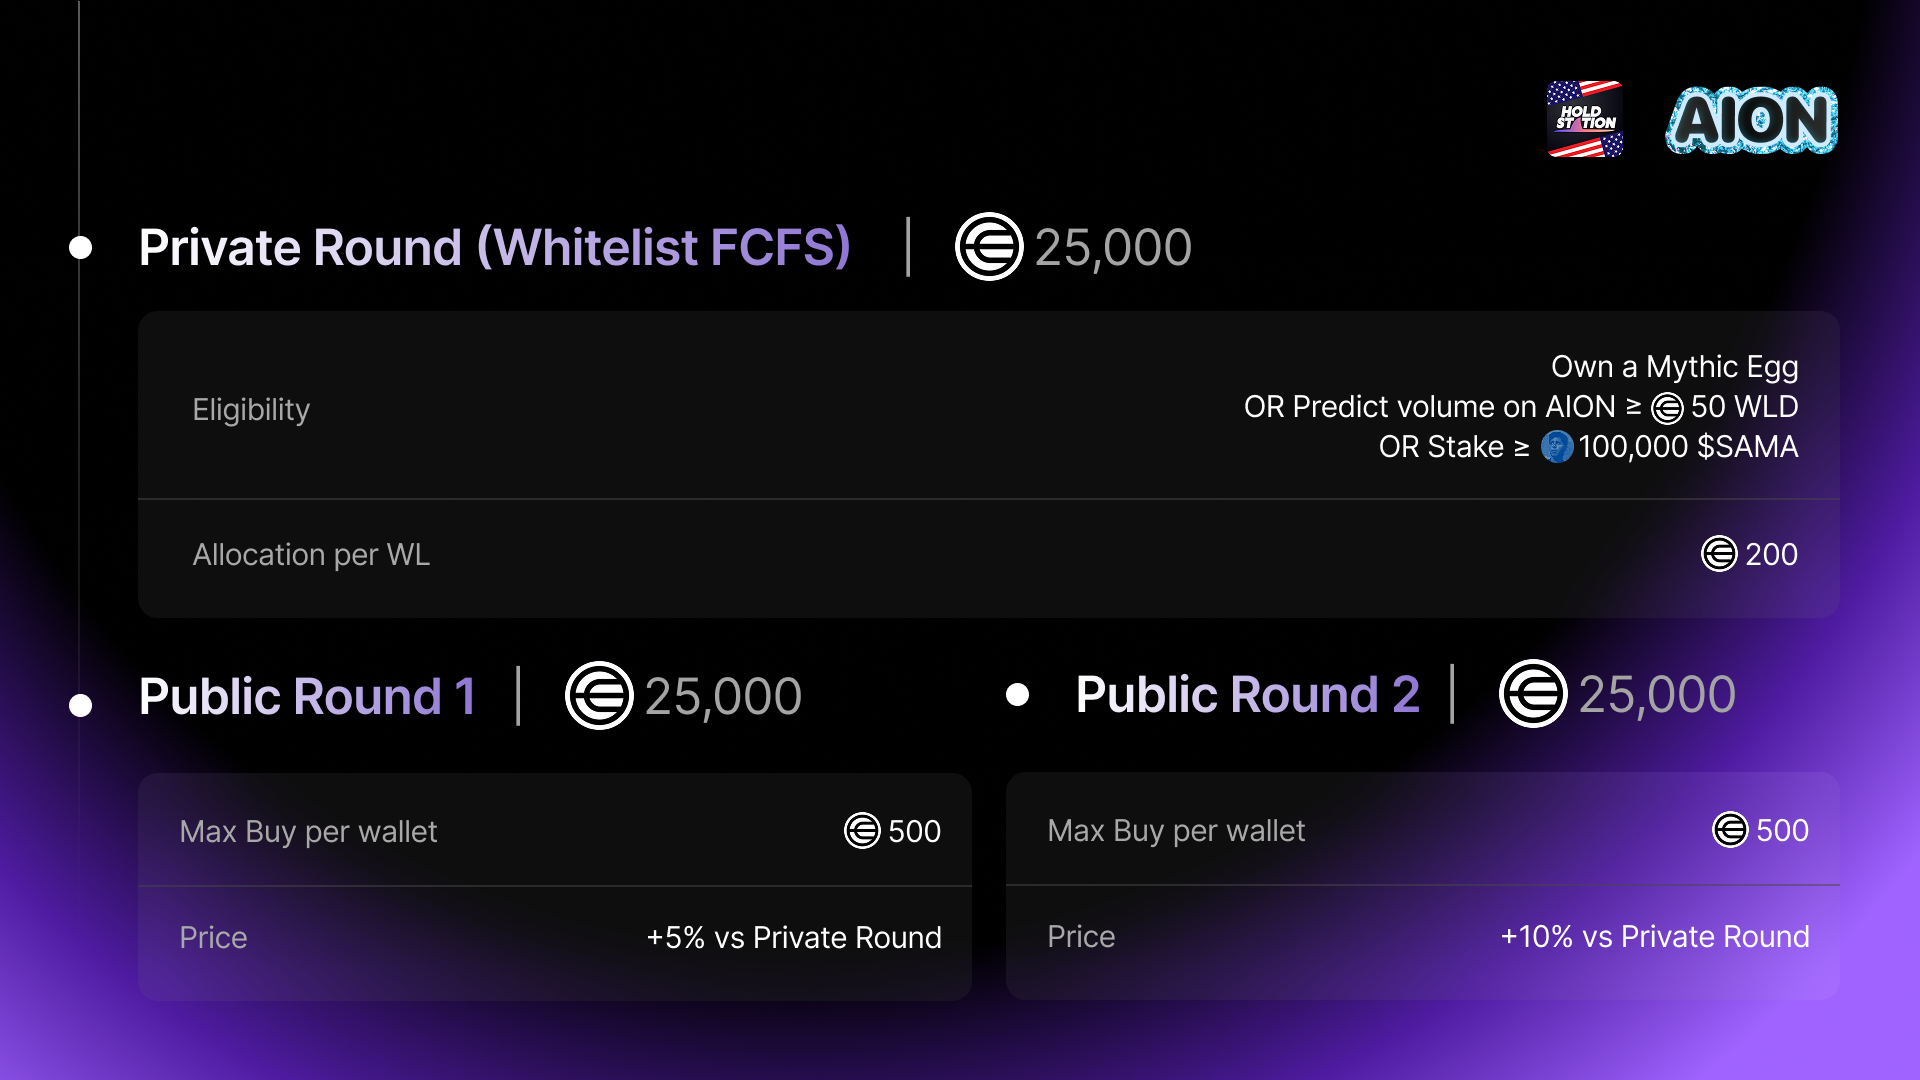The height and width of the screenshot is (1080, 1920).
Task: Click the Worldcoin icon beside Public Round 2 total
Action: coord(1533,694)
